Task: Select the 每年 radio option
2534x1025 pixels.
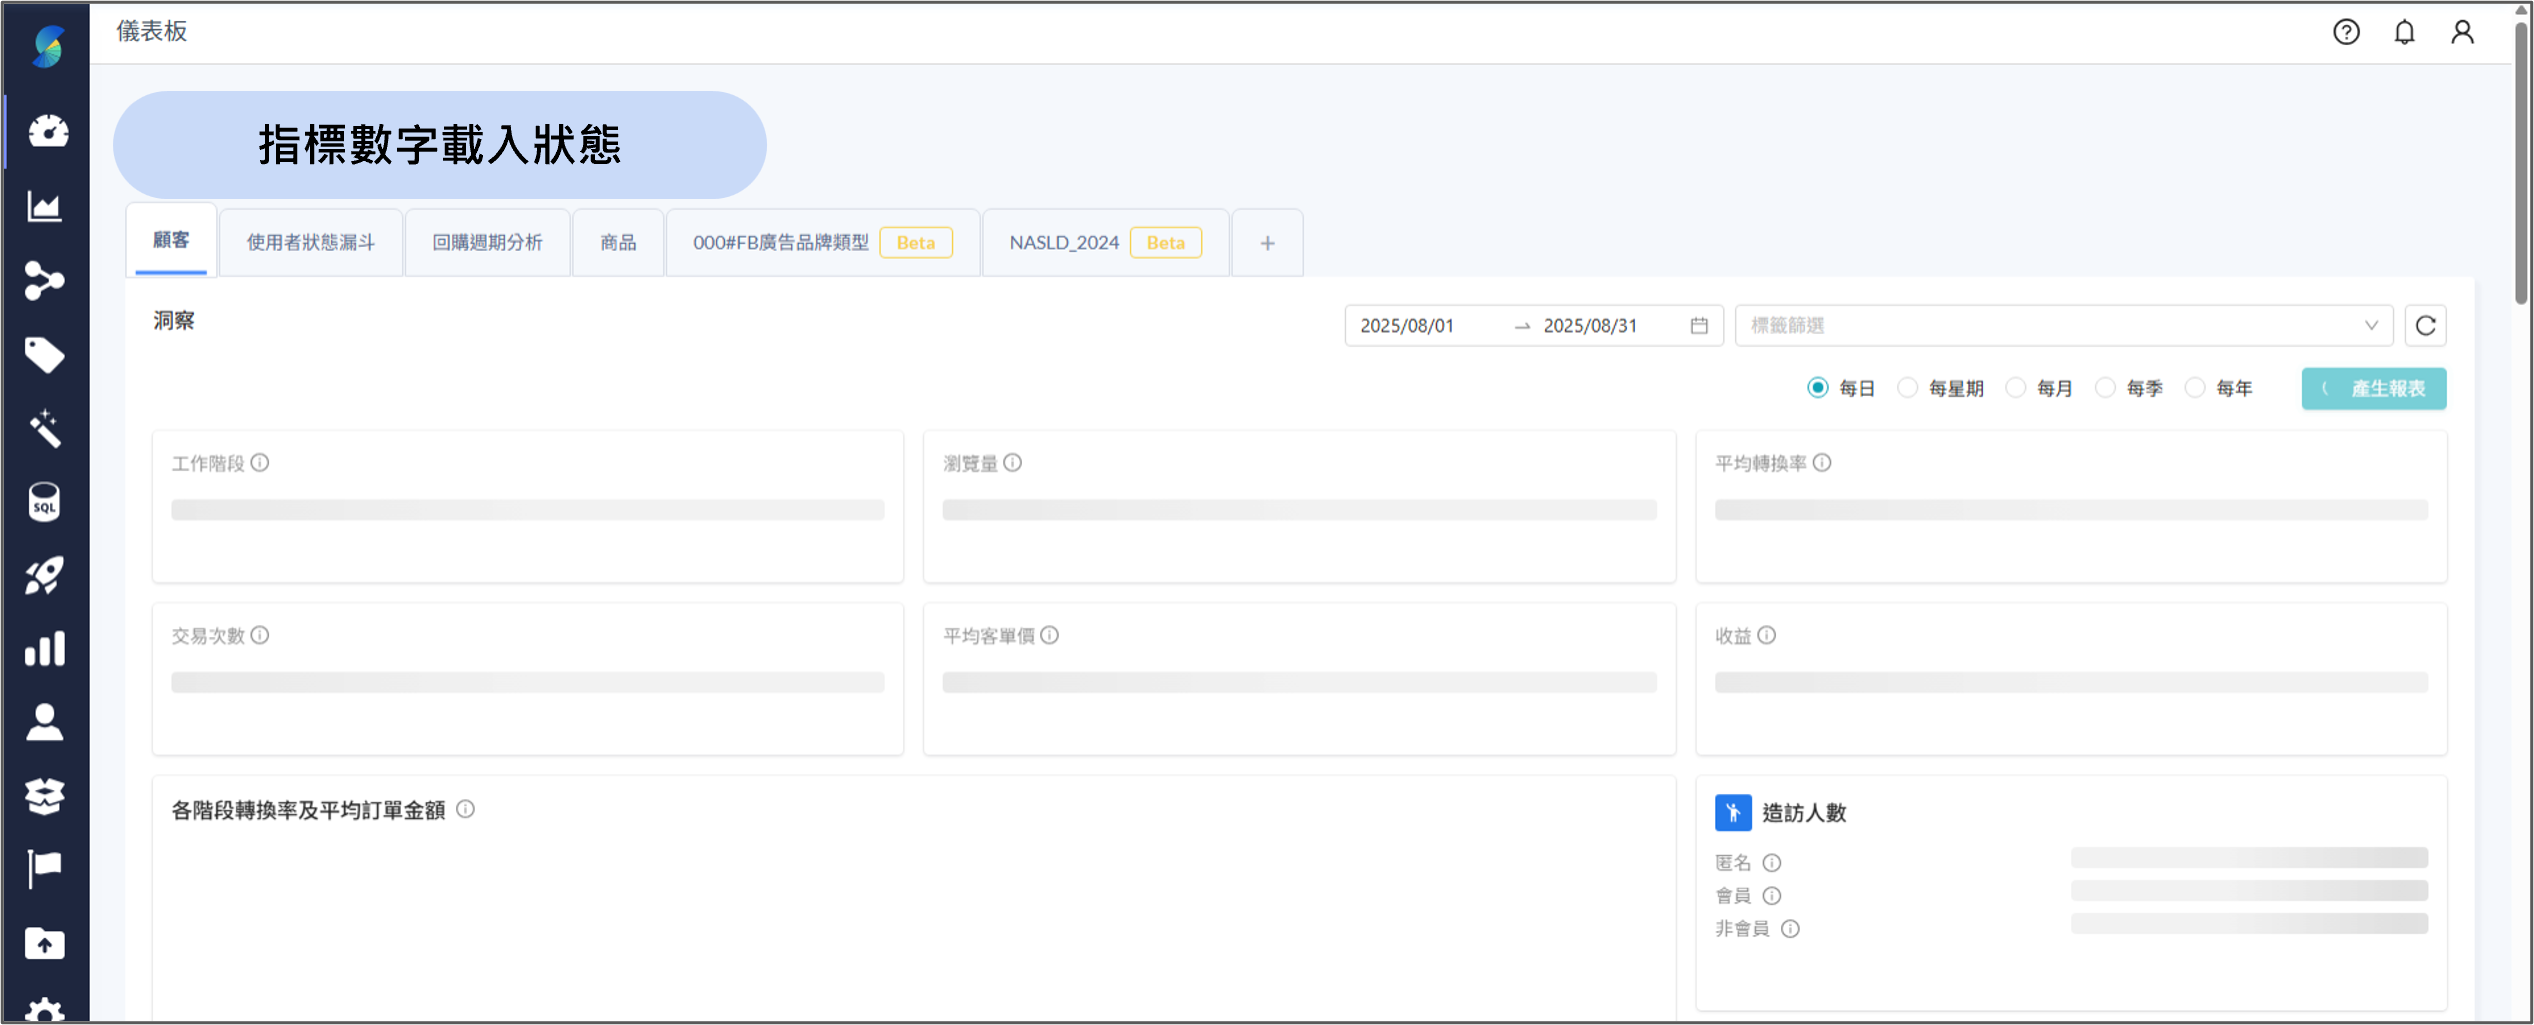Action: pyautogui.click(x=2195, y=388)
